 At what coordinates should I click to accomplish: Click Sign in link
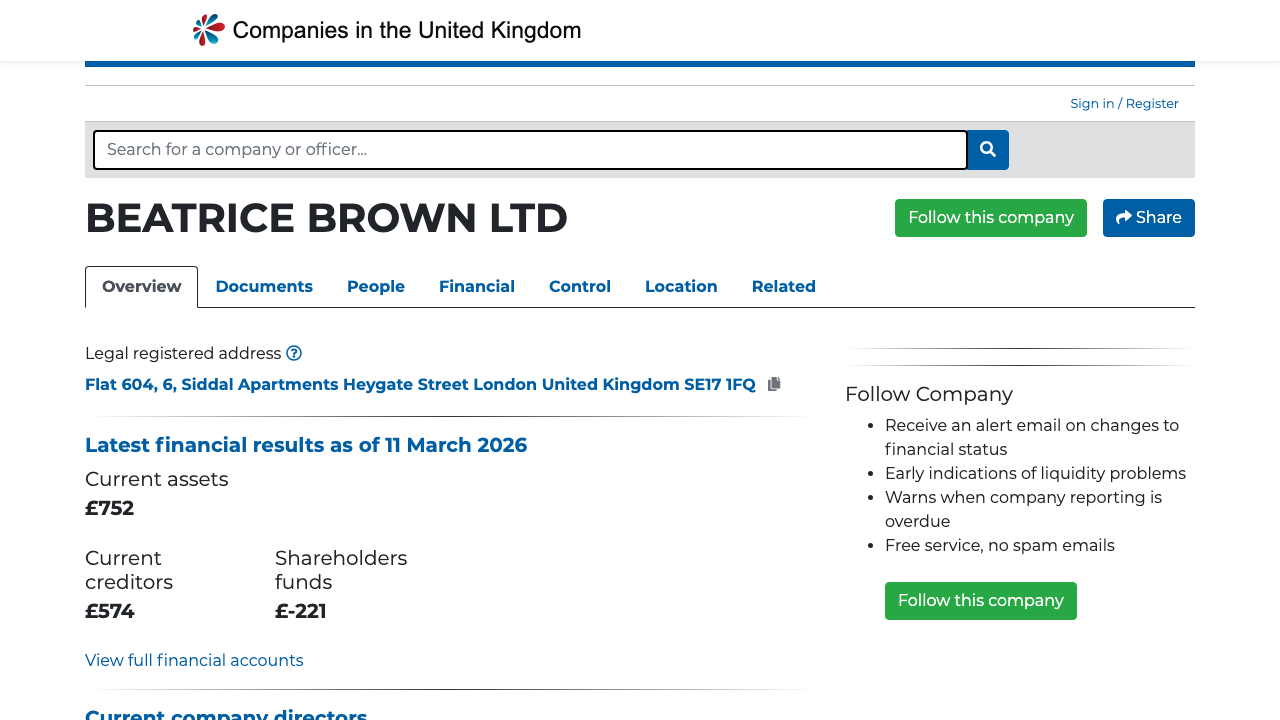click(1091, 103)
